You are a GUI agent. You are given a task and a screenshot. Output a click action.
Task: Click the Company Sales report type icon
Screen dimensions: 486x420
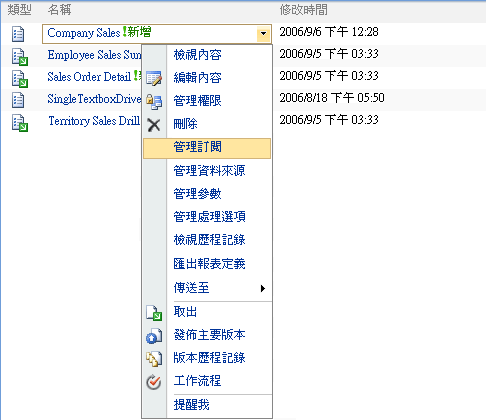(18, 34)
